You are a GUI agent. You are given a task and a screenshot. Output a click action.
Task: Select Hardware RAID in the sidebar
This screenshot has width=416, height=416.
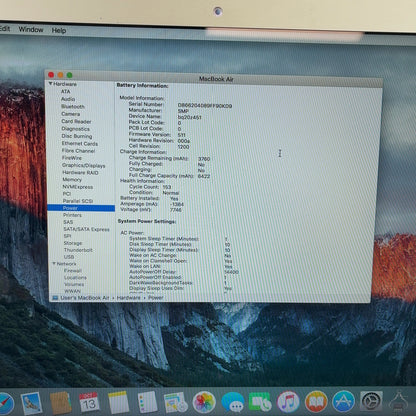(80, 172)
